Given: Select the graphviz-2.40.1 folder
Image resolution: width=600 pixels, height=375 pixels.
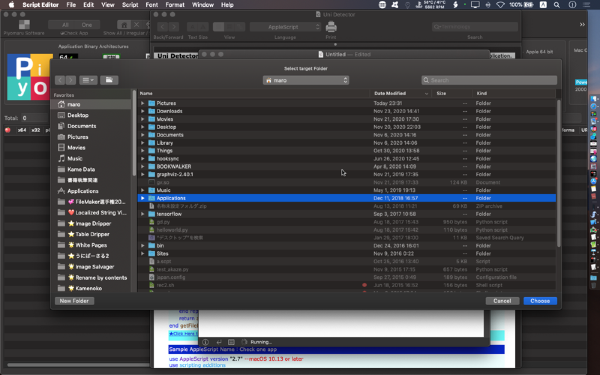Looking at the screenshot, I should coord(347,174).
